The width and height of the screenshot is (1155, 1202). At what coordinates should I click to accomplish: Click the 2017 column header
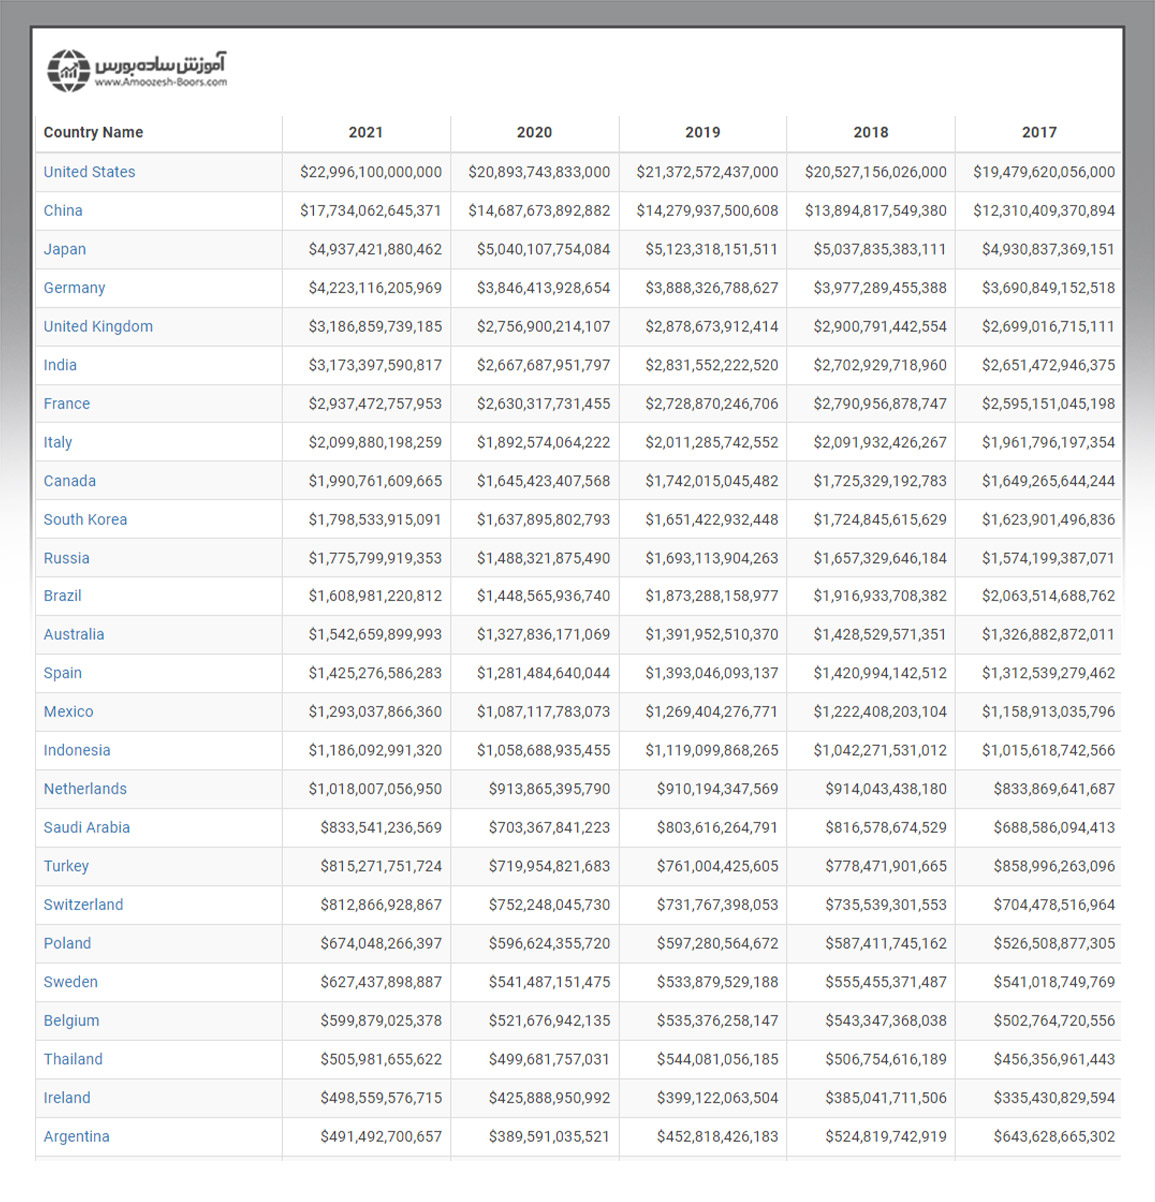pyautogui.click(x=1039, y=132)
